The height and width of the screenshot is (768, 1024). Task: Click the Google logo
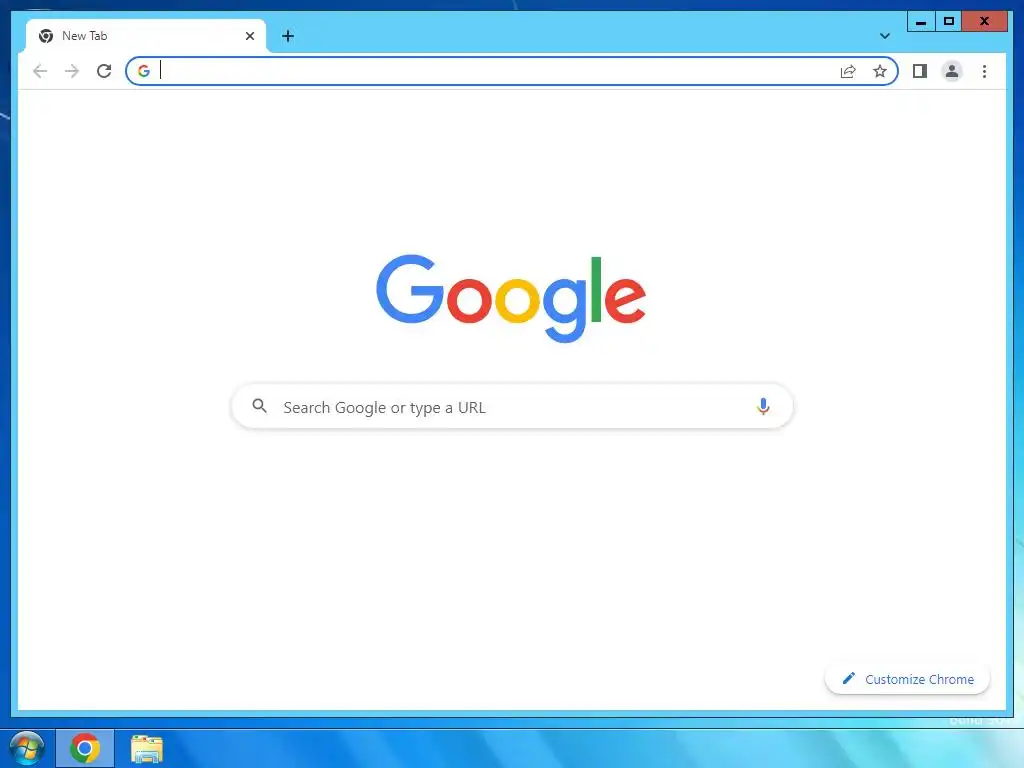click(511, 298)
